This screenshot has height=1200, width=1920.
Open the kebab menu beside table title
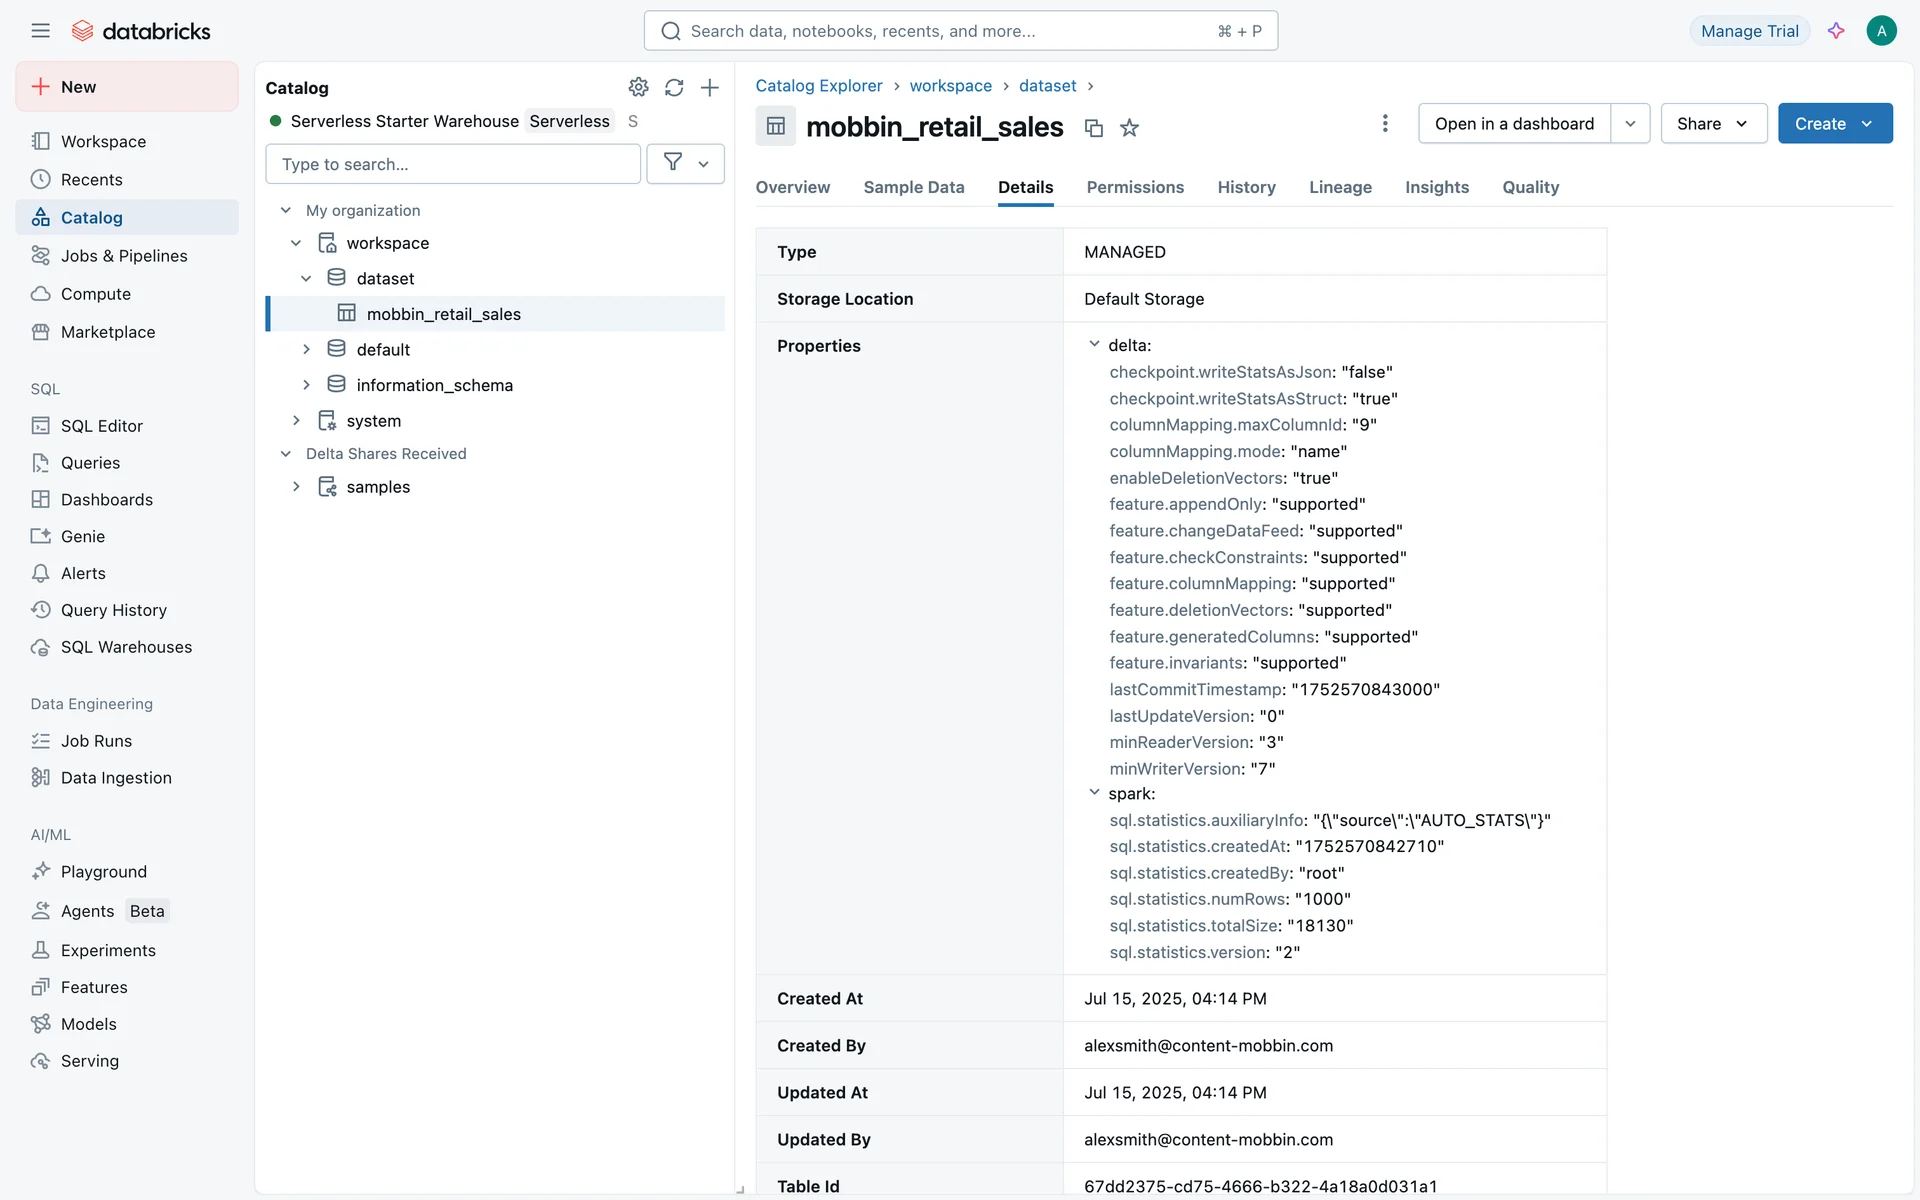[1385, 124]
